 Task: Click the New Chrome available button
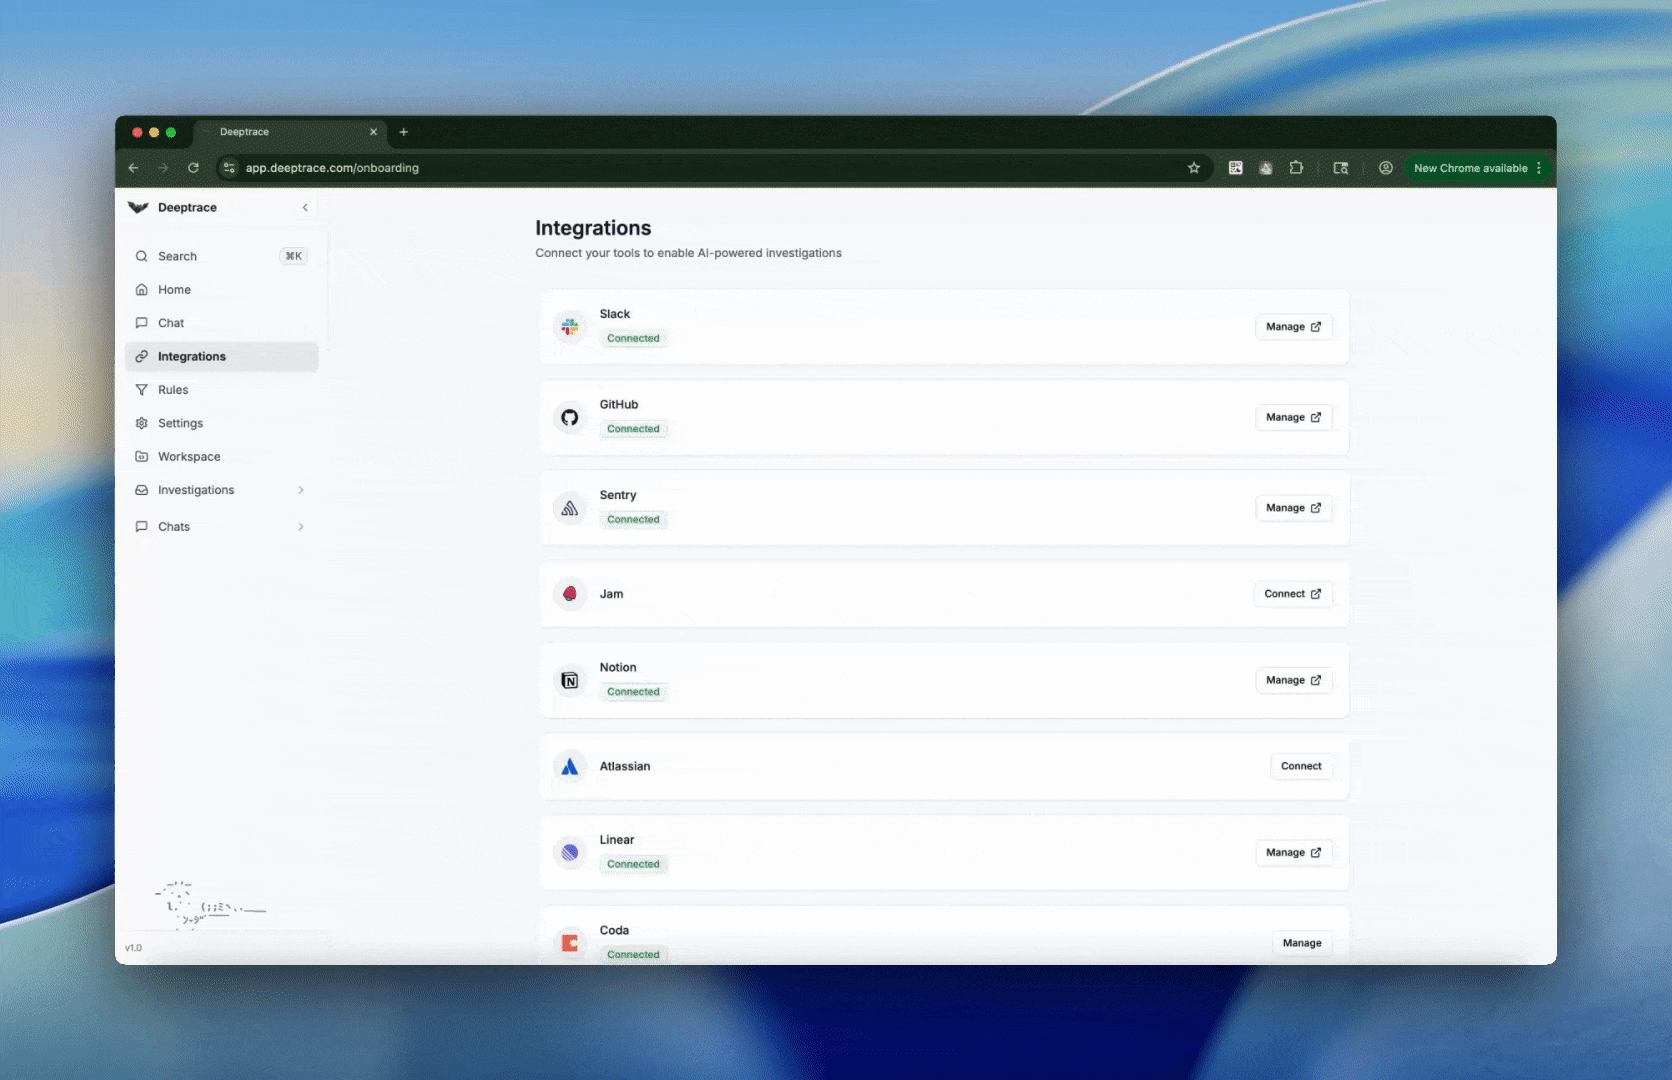pos(1470,168)
